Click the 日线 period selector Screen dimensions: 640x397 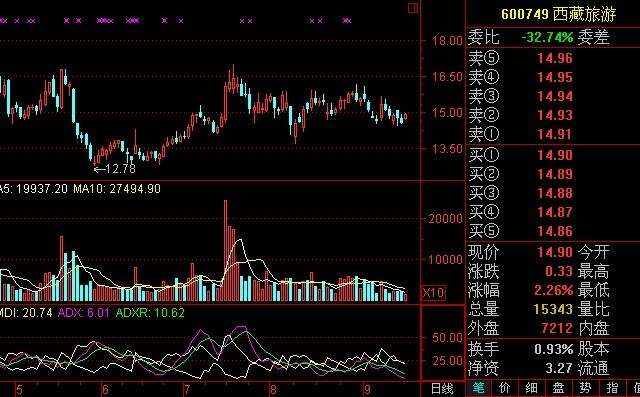point(442,388)
